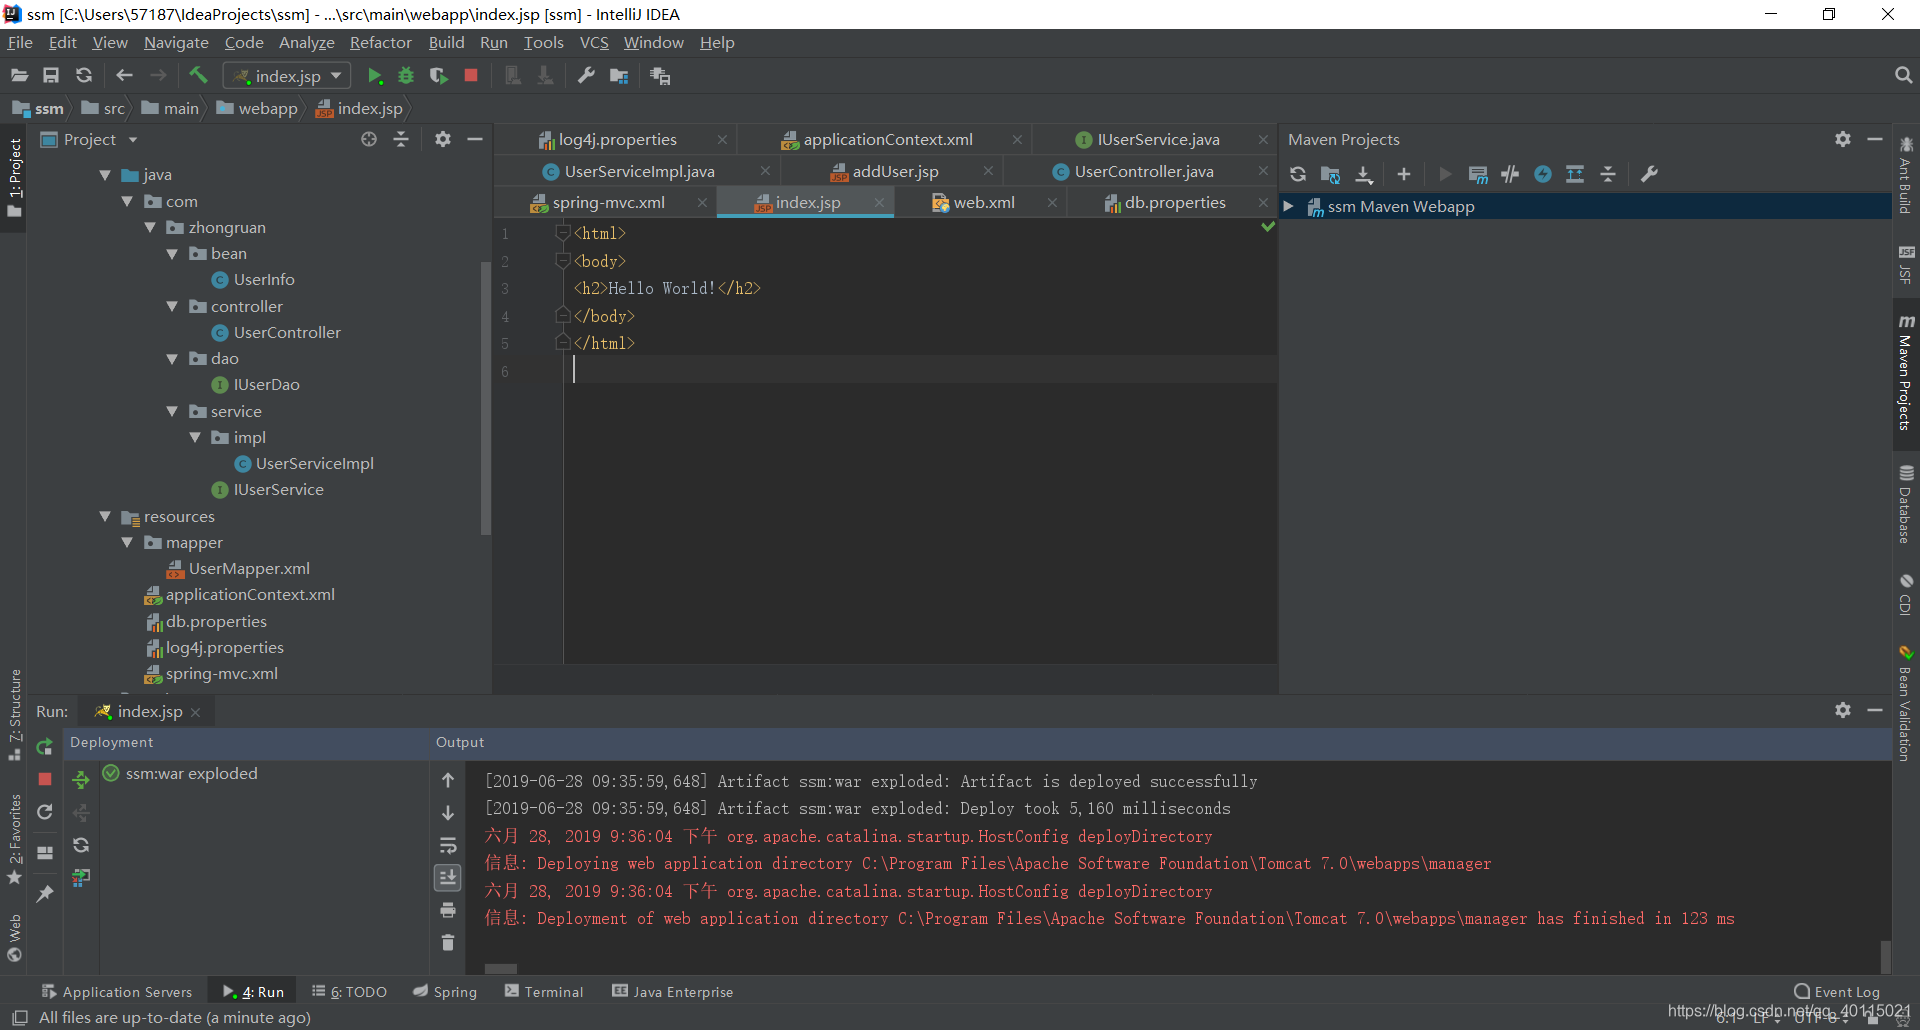The image size is (1920, 1030).
Task: Run with coverage icon in toolbar
Action: point(438,76)
